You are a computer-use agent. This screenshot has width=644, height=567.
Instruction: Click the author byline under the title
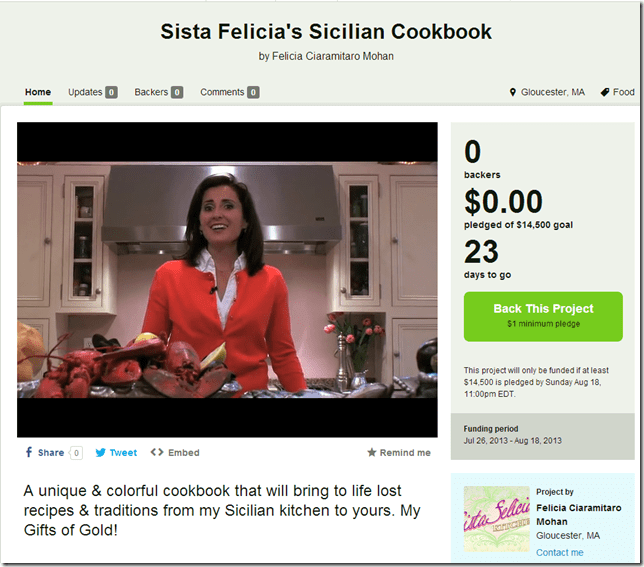click(326, 56)
